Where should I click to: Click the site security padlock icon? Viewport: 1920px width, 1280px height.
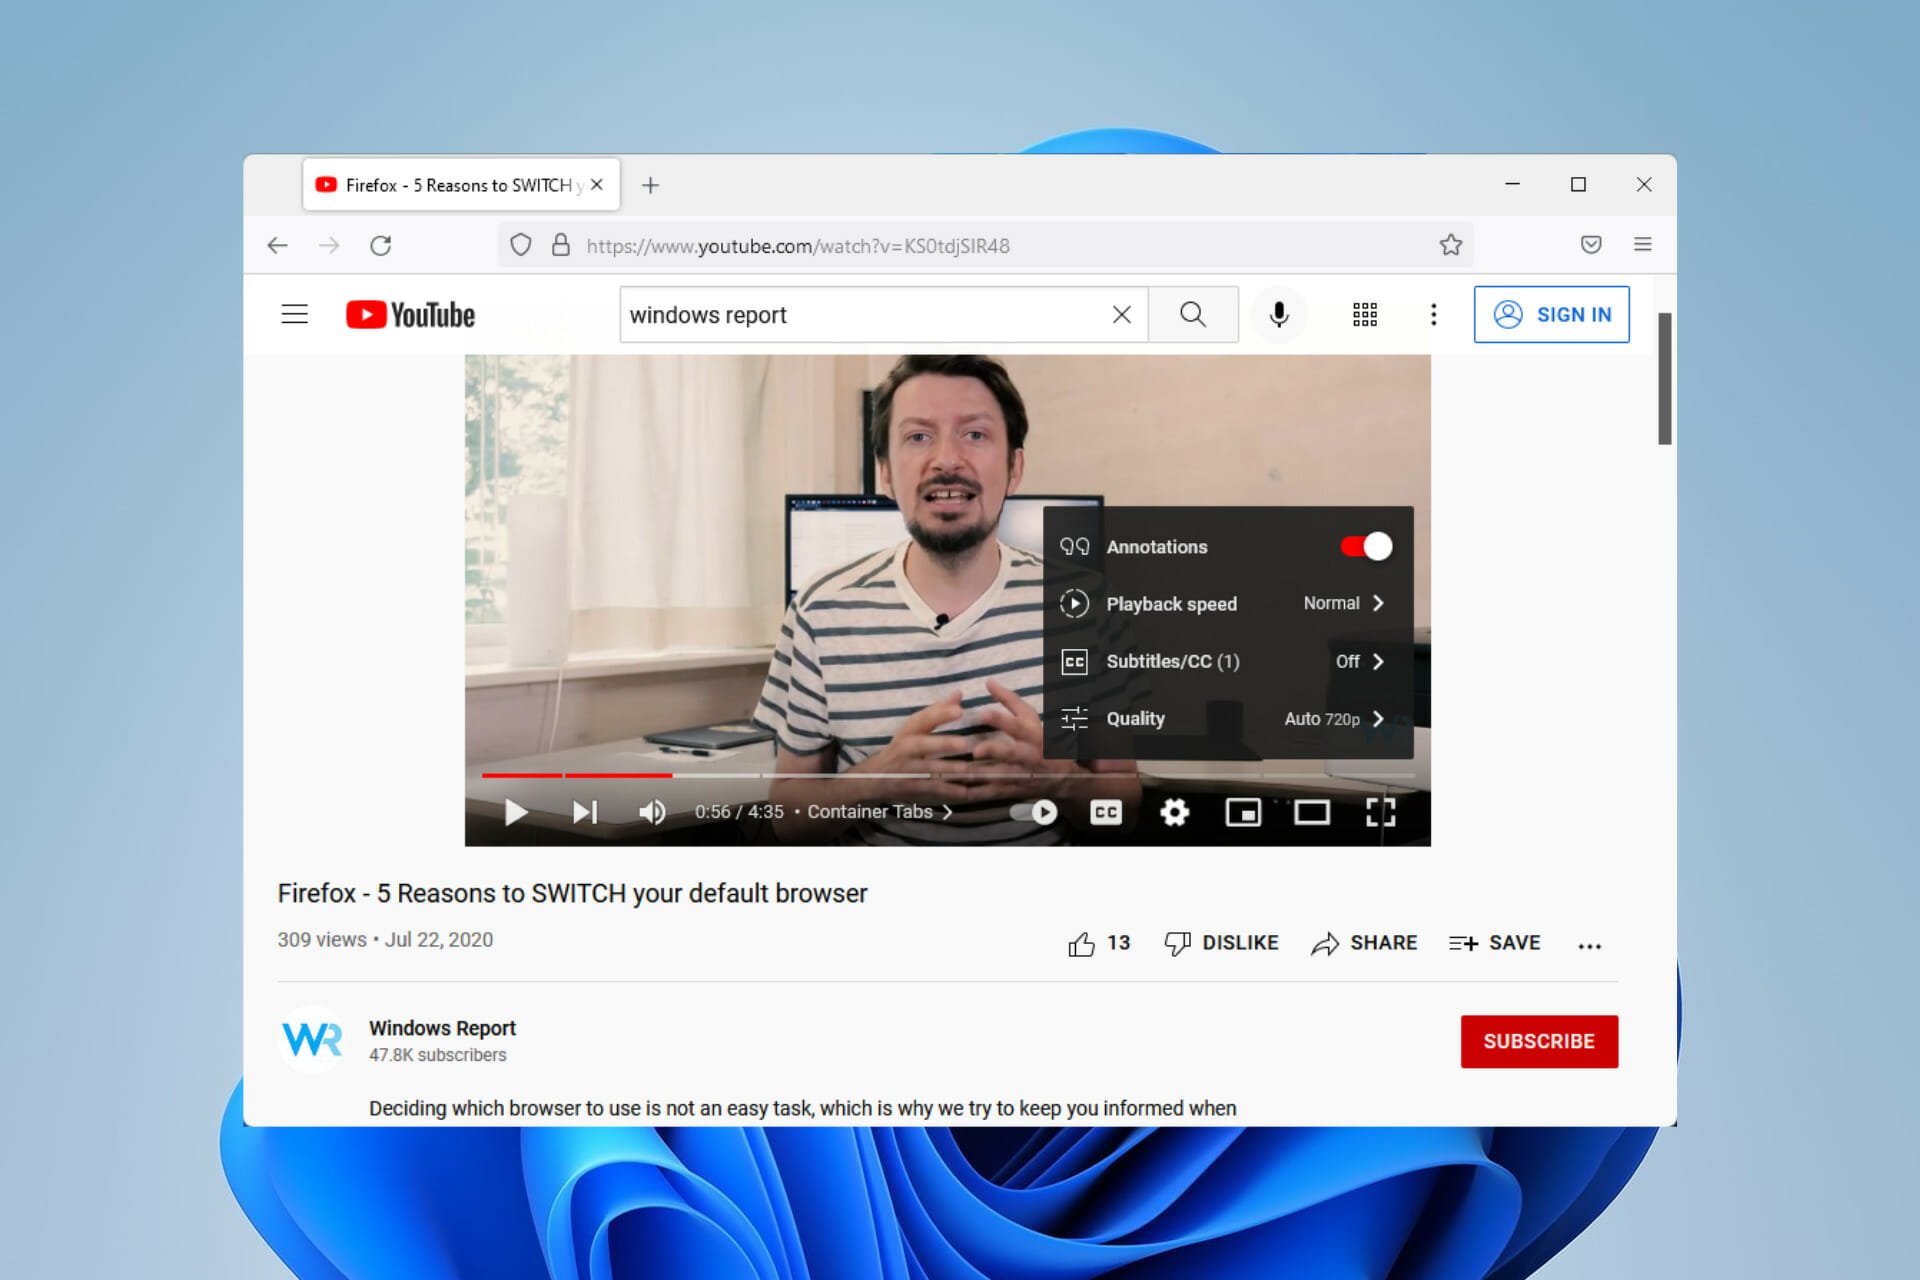(x=561, y=245)
